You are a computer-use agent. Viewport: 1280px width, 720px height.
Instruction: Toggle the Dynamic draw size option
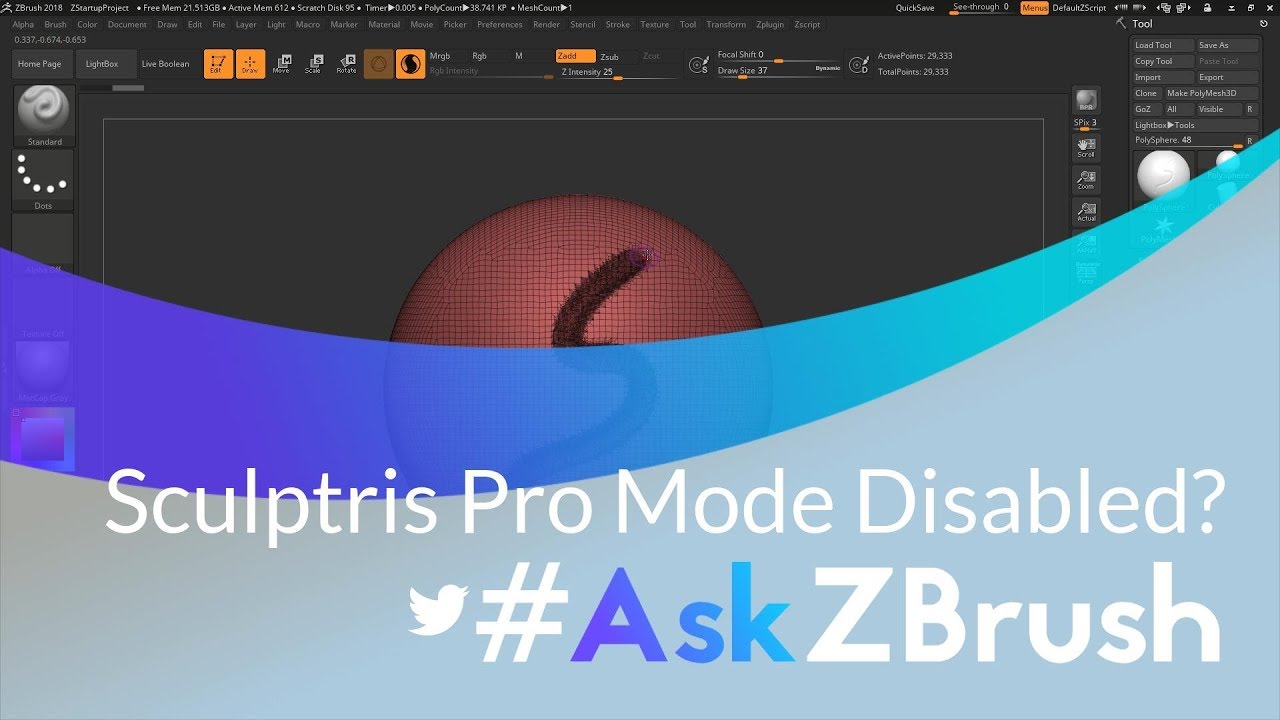click(828, 68)
